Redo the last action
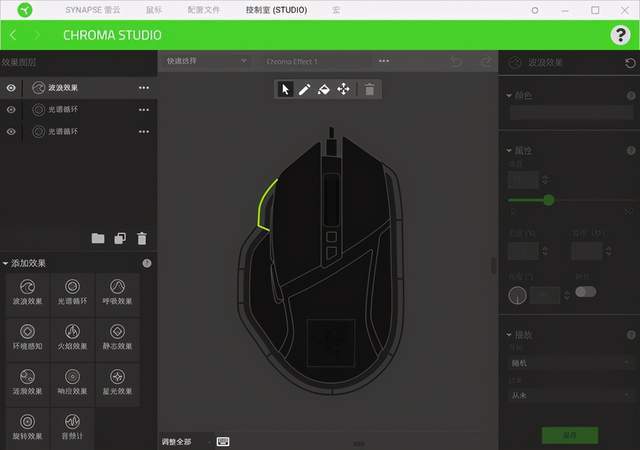Screen dimensions: 640x450 tap(486, 62)
